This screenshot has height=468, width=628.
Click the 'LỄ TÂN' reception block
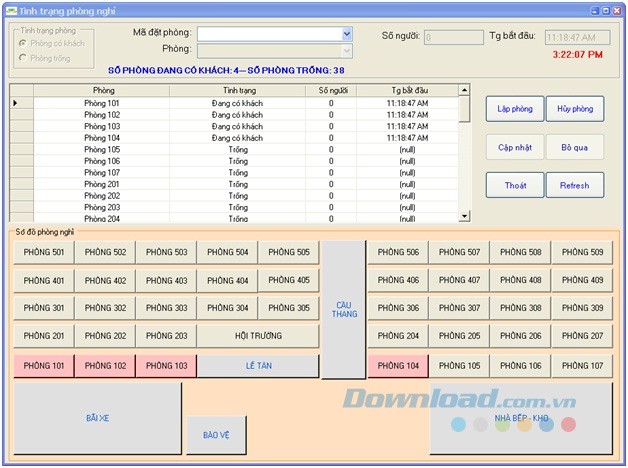(x=257, y=366)
